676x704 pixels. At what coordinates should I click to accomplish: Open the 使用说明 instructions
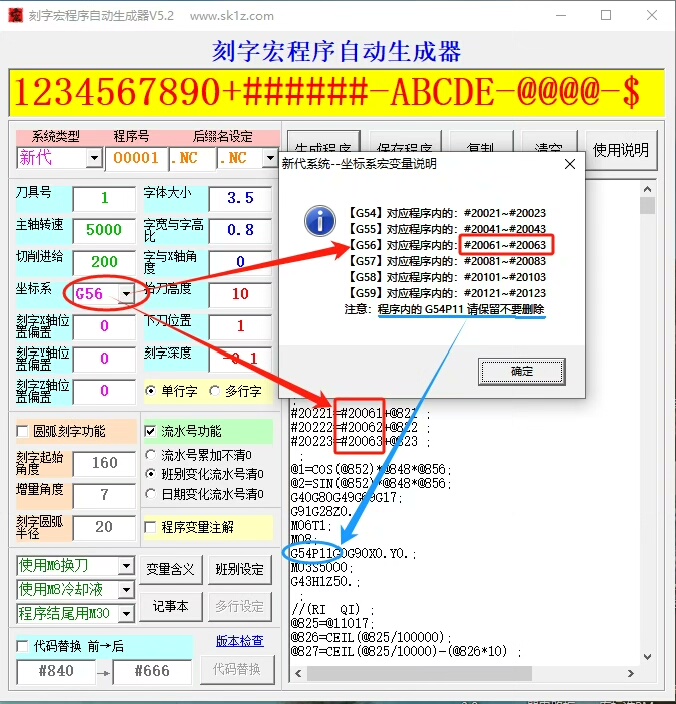(621, 150)
